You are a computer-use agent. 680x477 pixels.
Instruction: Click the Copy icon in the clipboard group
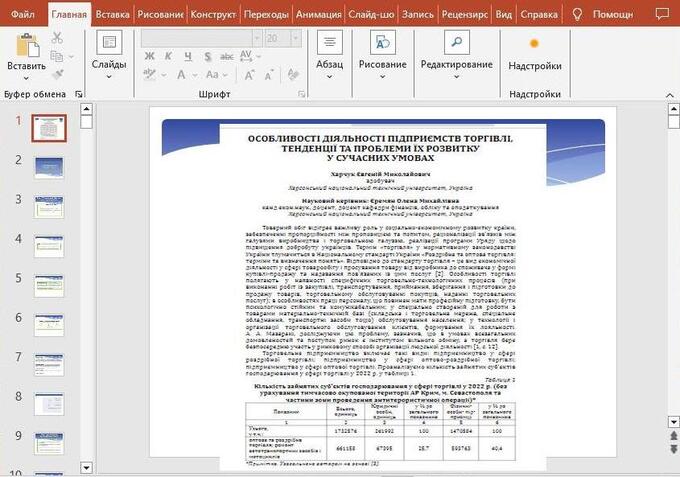[57, 55]
